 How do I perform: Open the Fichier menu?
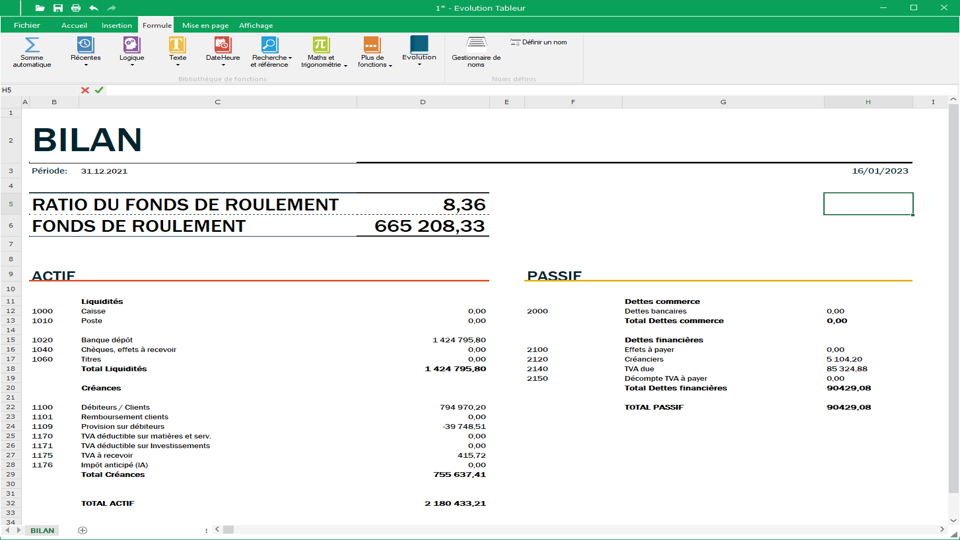tap(27, 25)
